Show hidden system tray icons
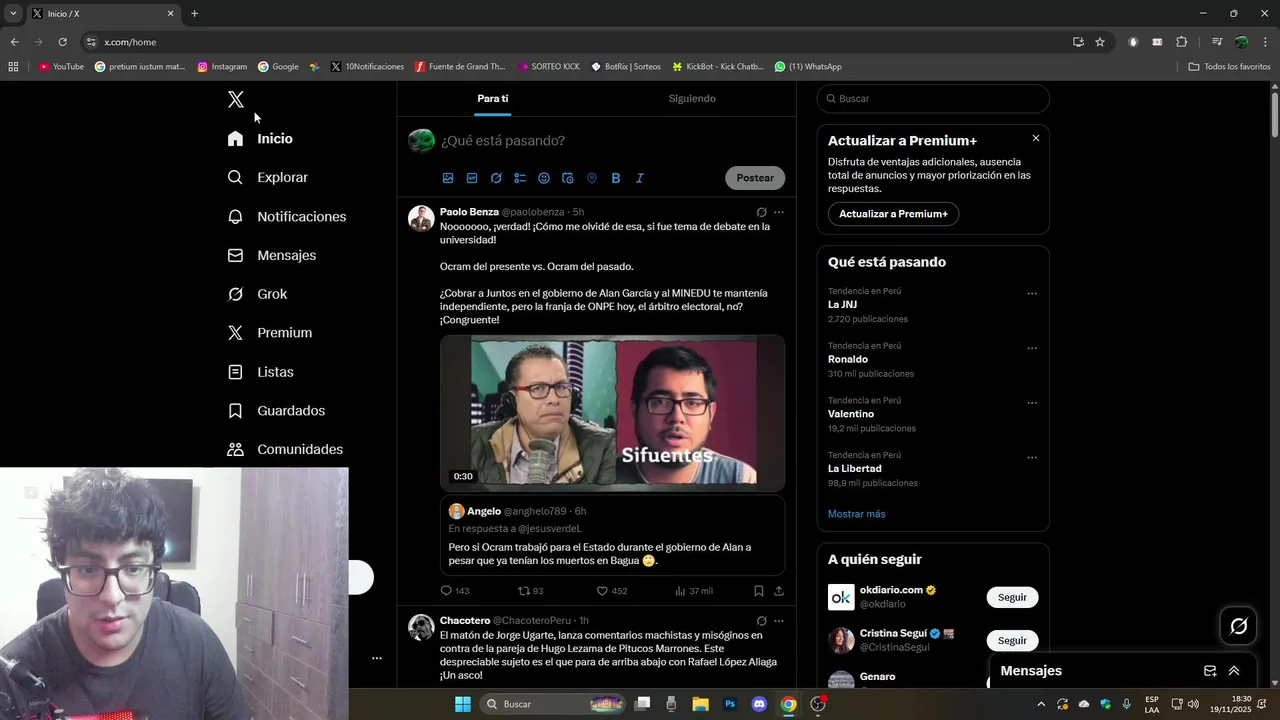Viewport: 1280px width, 720px height. [x=1041, y=704]
